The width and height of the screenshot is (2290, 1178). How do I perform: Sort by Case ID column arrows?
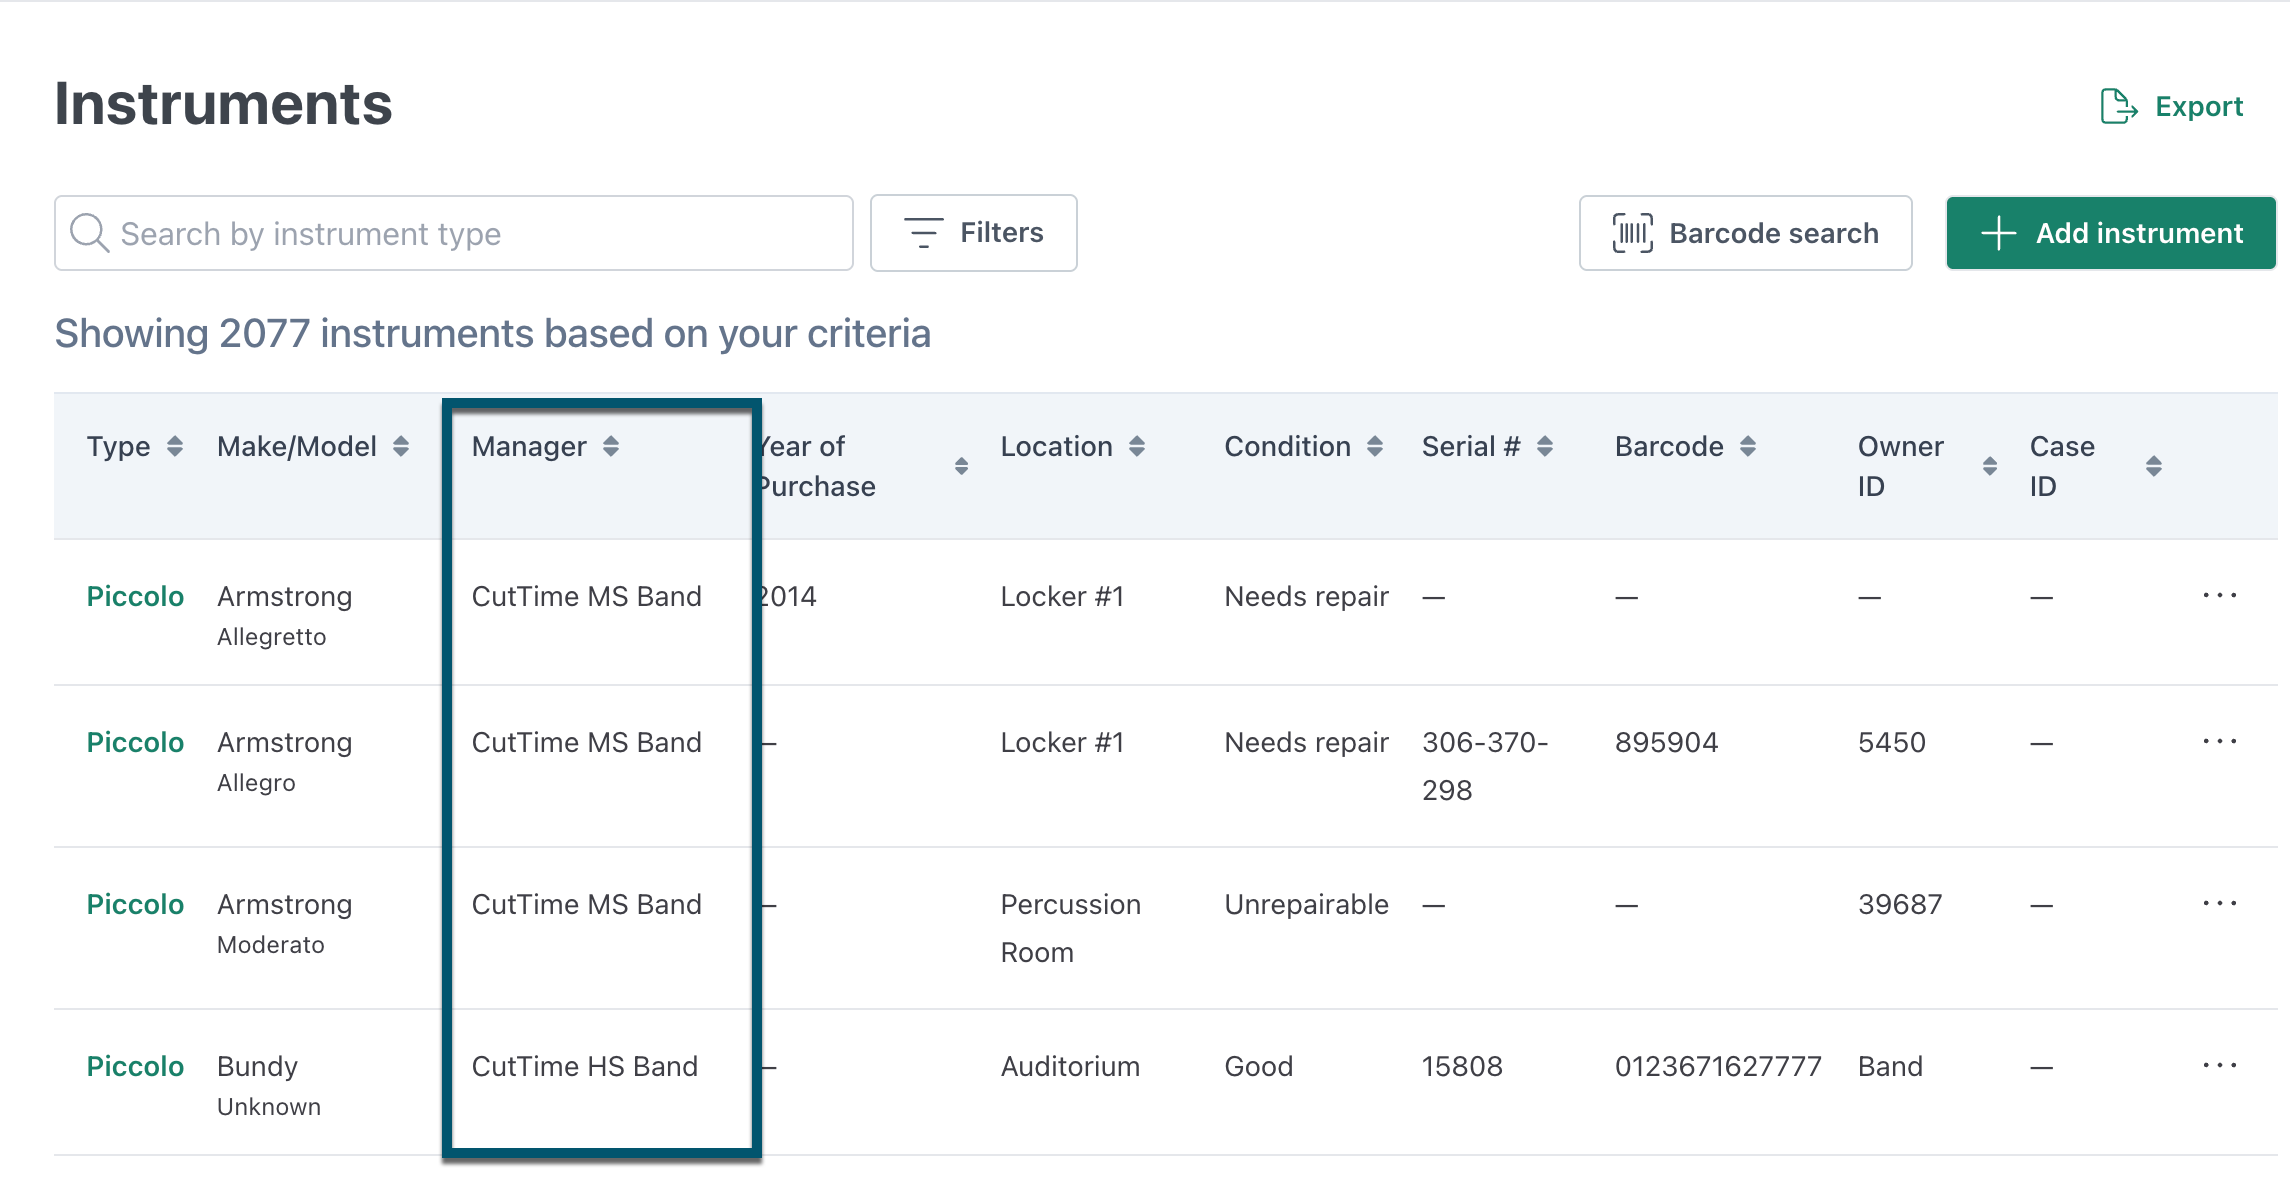click(2154, 466)
